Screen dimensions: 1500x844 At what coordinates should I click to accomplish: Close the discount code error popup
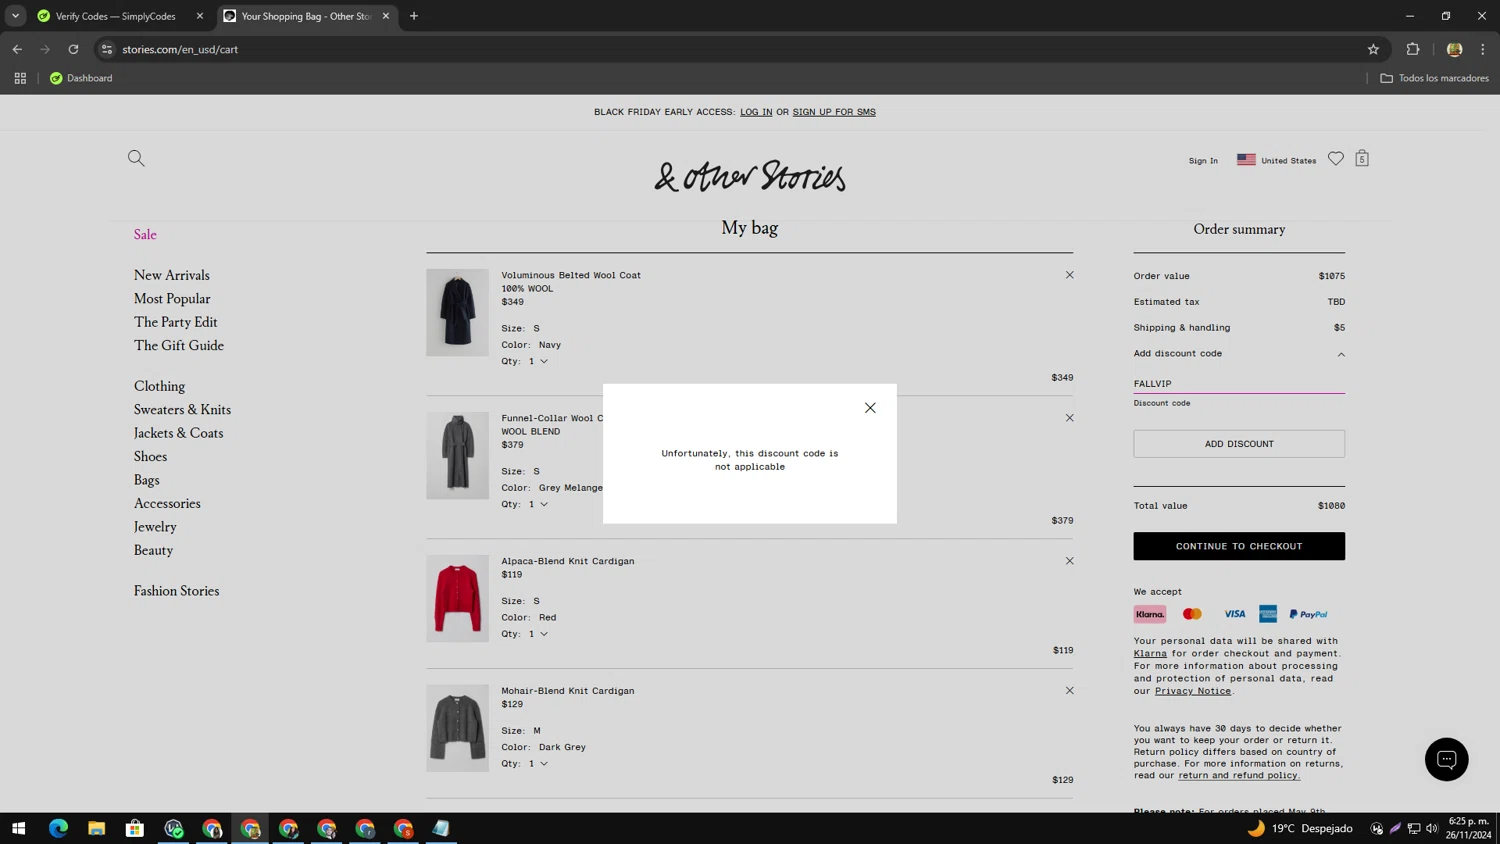click(x=870, y=408)
